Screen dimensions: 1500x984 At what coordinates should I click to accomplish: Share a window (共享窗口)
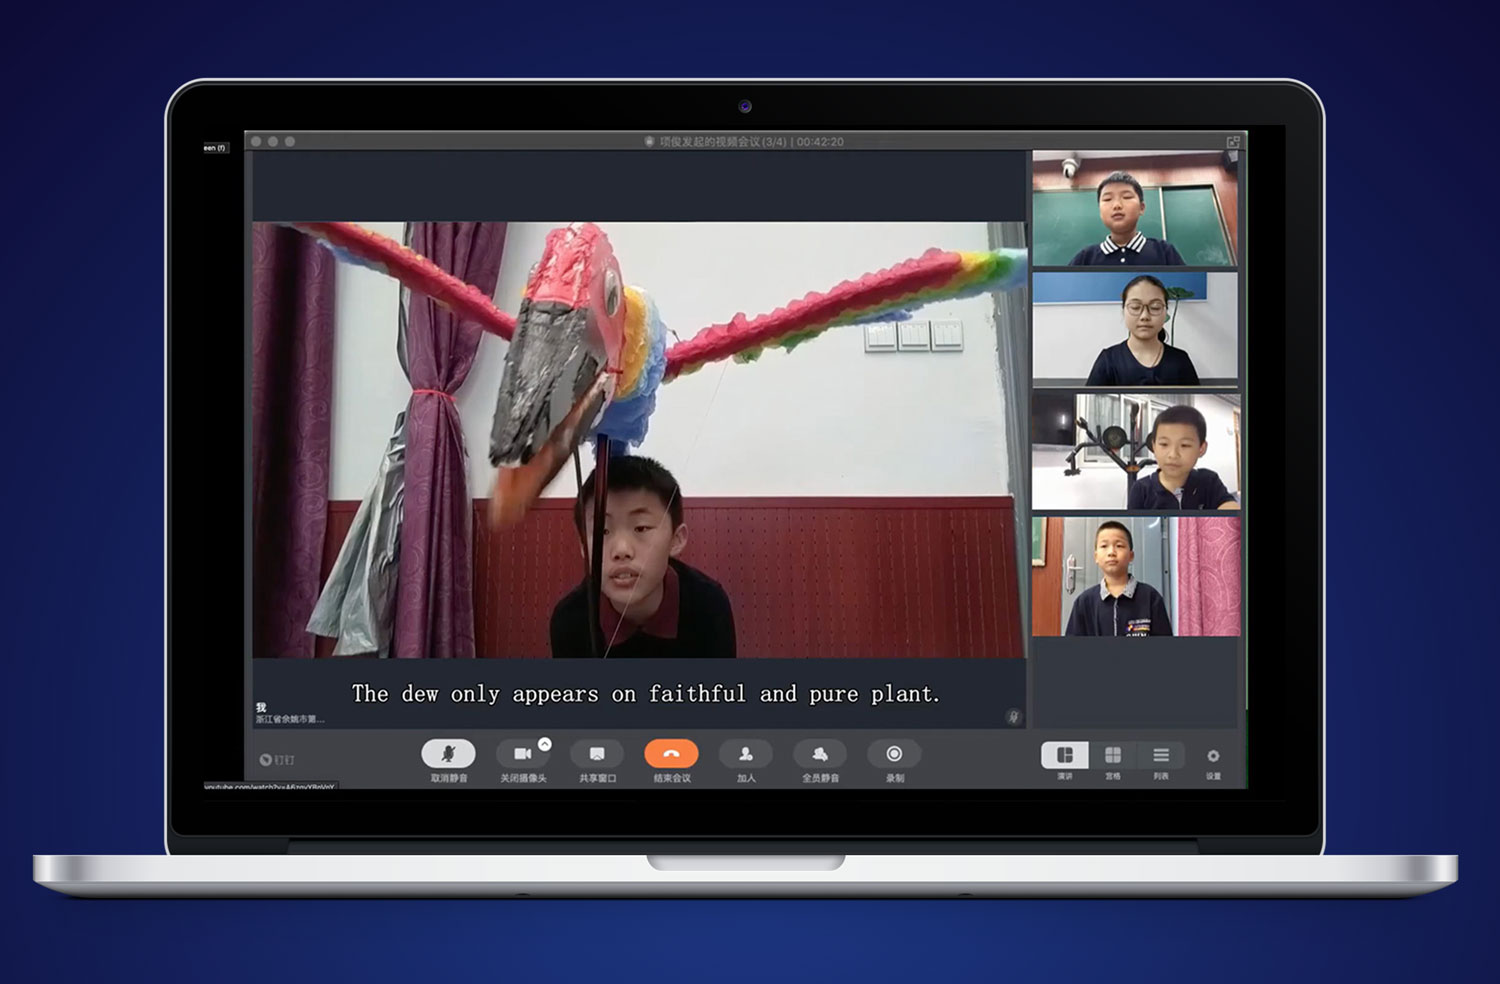[x=597, y=754]
